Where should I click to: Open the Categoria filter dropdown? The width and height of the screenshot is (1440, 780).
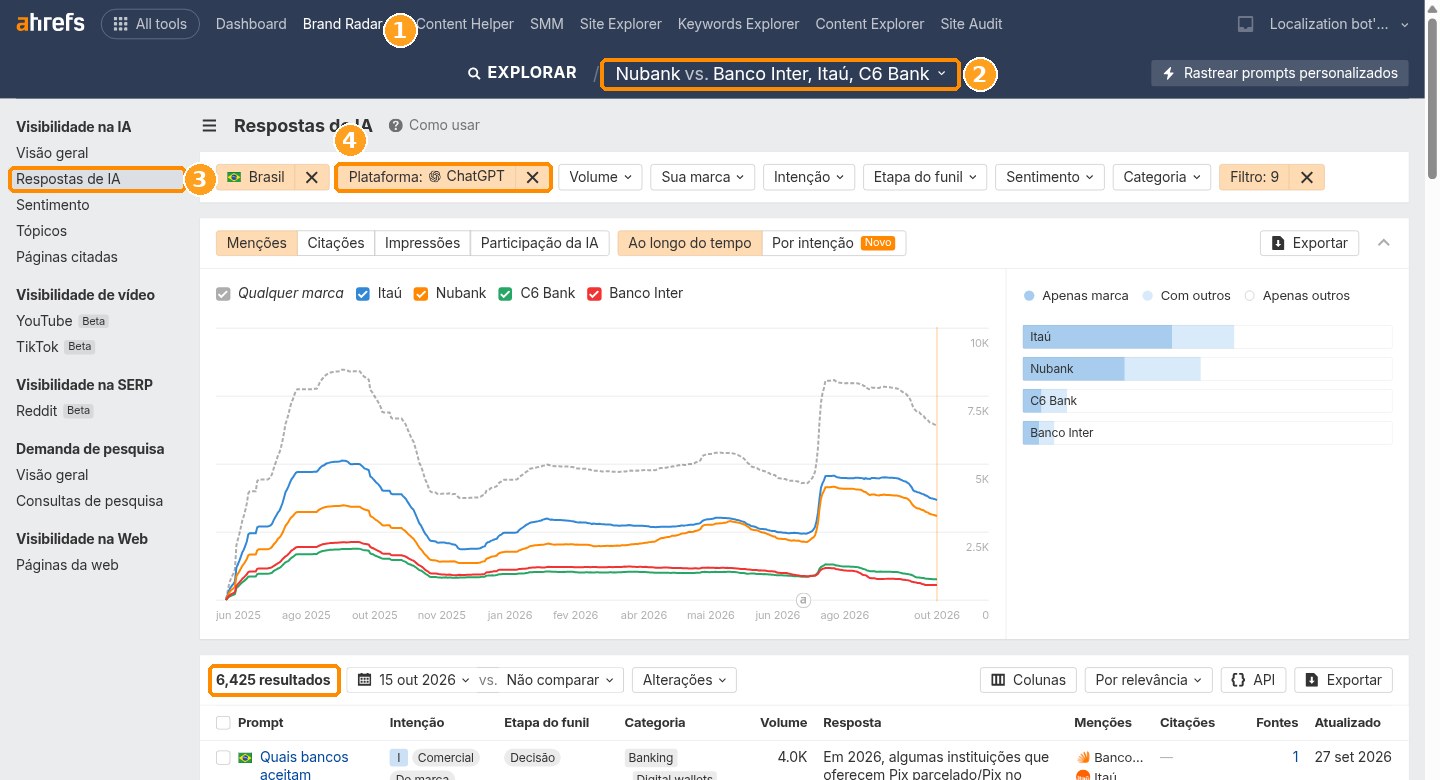tap(1162, 177)
